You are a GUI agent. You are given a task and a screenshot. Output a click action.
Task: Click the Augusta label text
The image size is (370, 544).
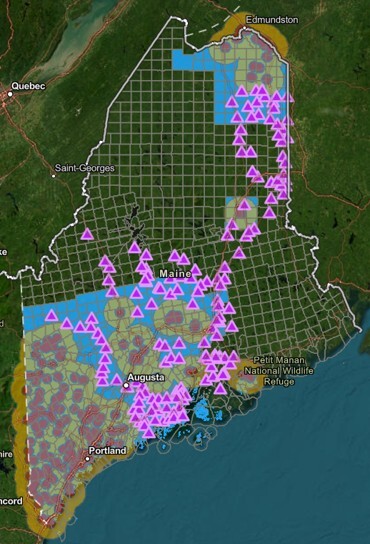tap(146, 377)
